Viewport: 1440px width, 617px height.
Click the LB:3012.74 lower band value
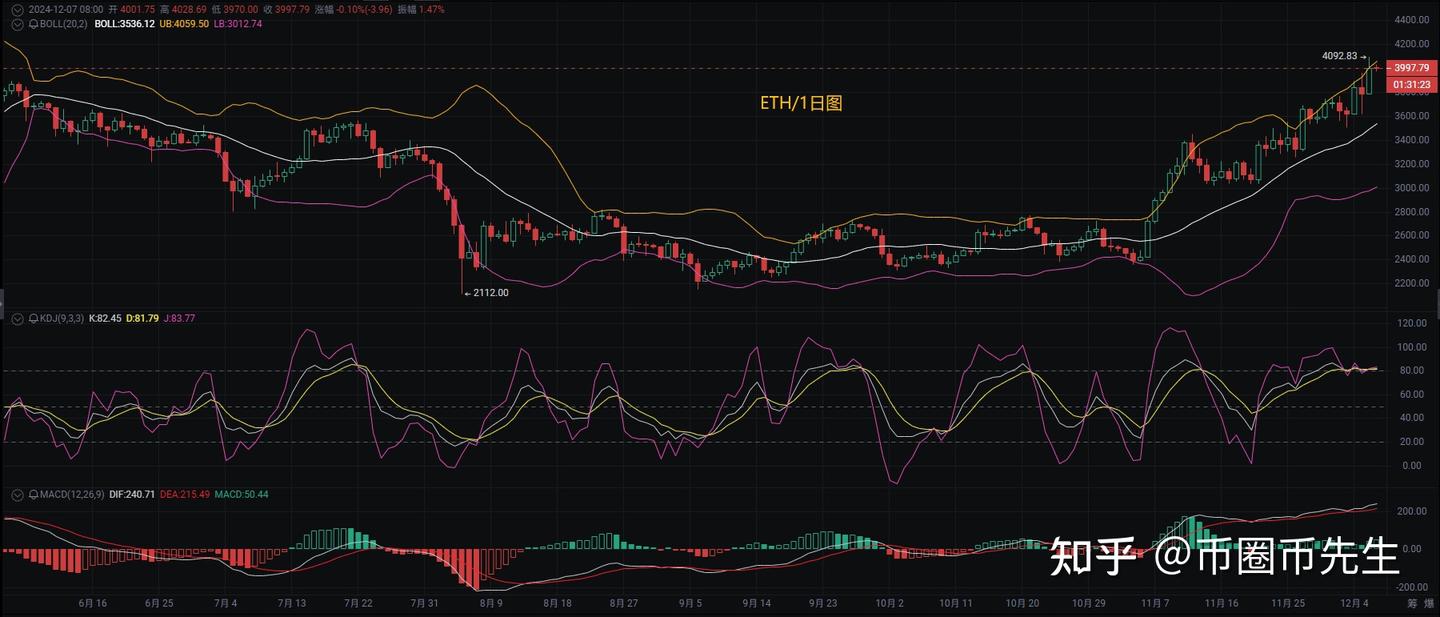tap(238, 23)
